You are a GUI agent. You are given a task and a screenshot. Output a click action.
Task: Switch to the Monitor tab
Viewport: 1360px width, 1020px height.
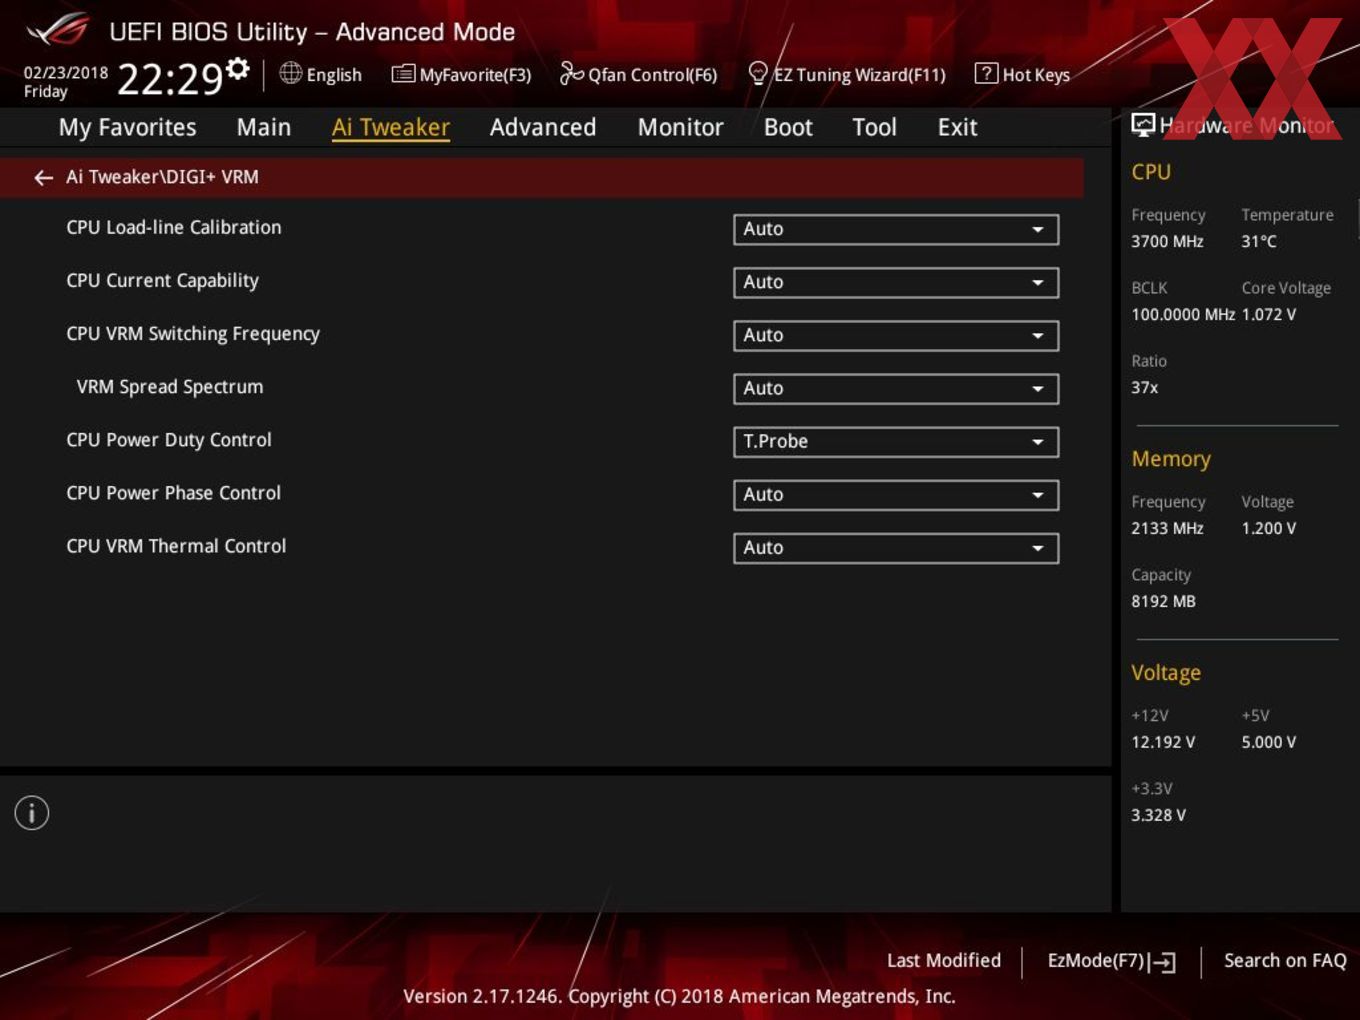coord(681,127)
